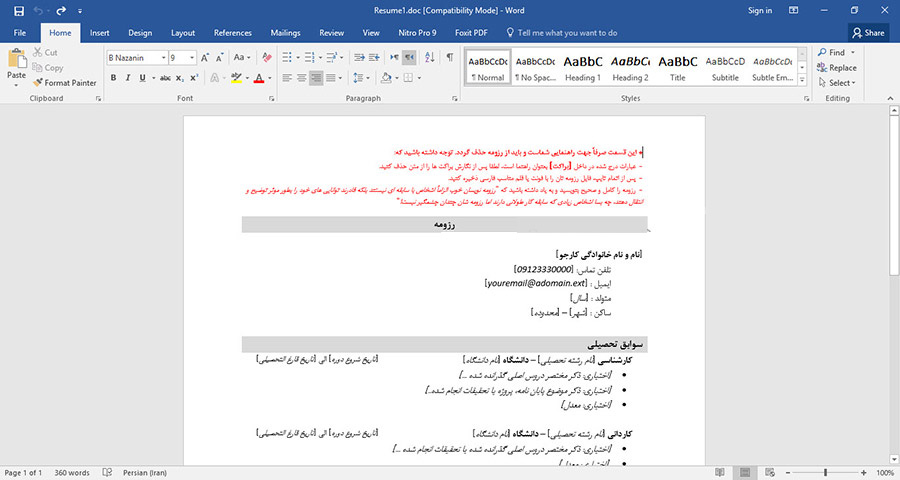900x480 pixels.
Task: Click the Persian (Iran) language indicator
Action: (145, 473)
